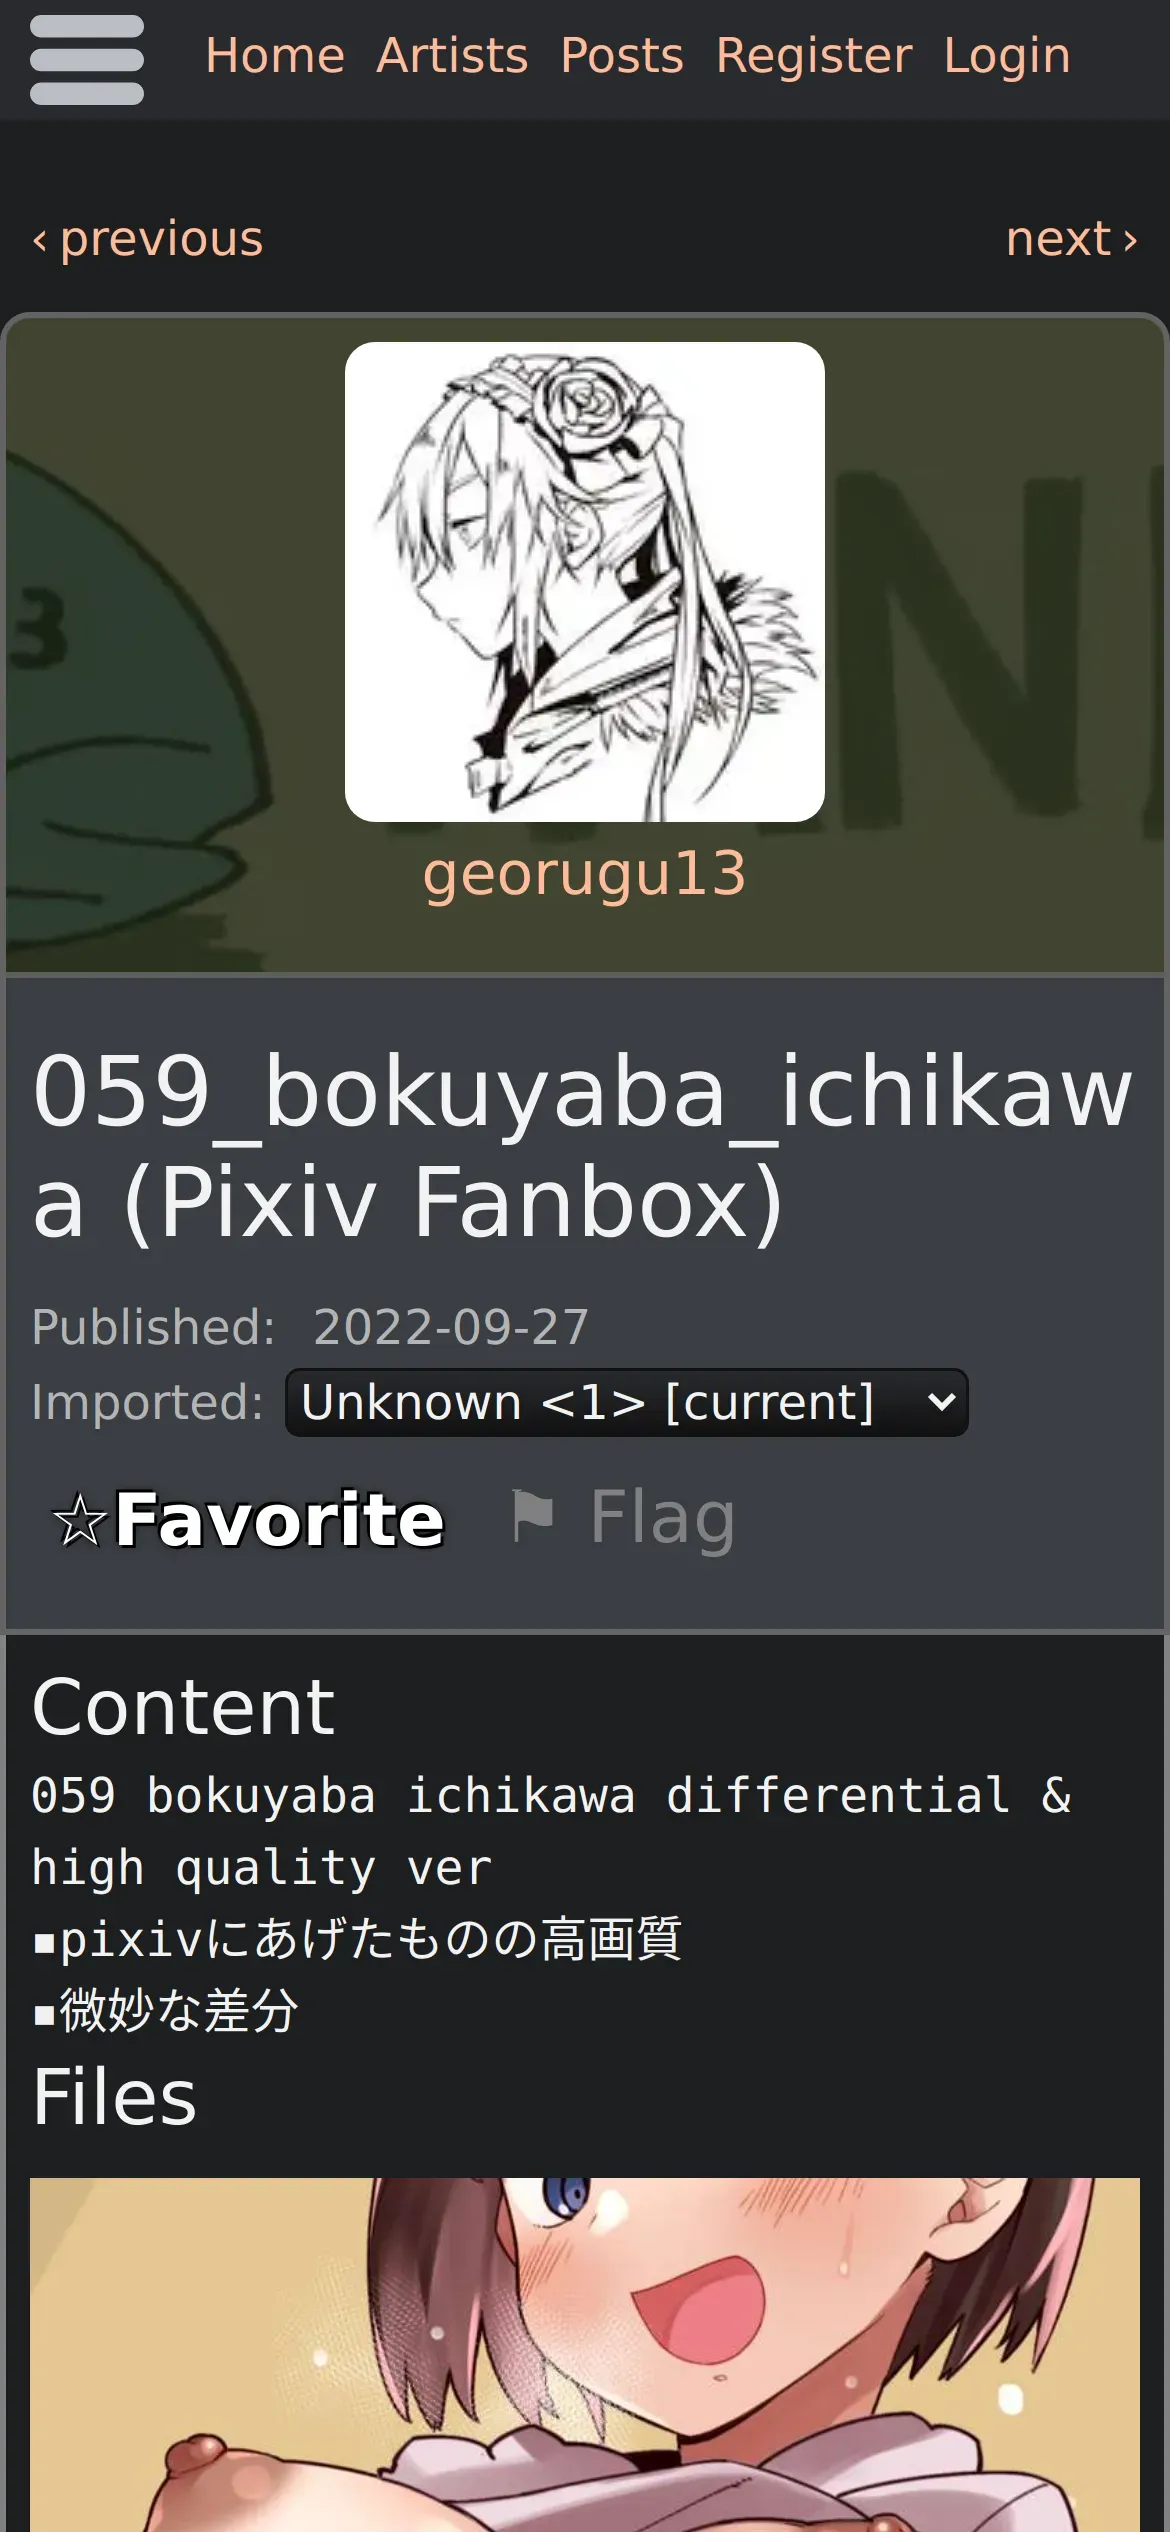Go to the Home page

tap(275, 56)
